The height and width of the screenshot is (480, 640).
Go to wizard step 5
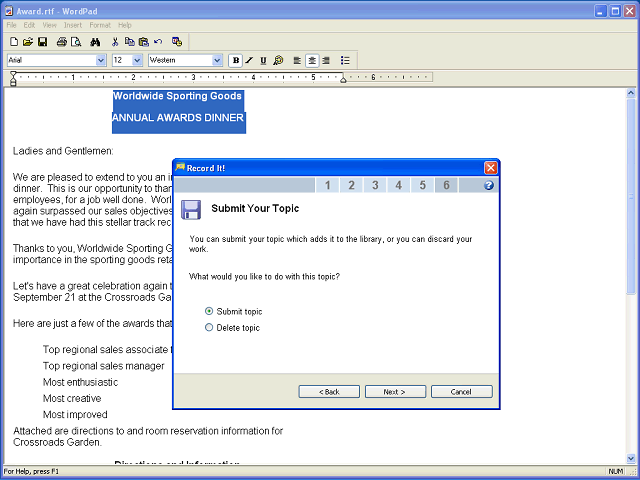click(422, 185)
